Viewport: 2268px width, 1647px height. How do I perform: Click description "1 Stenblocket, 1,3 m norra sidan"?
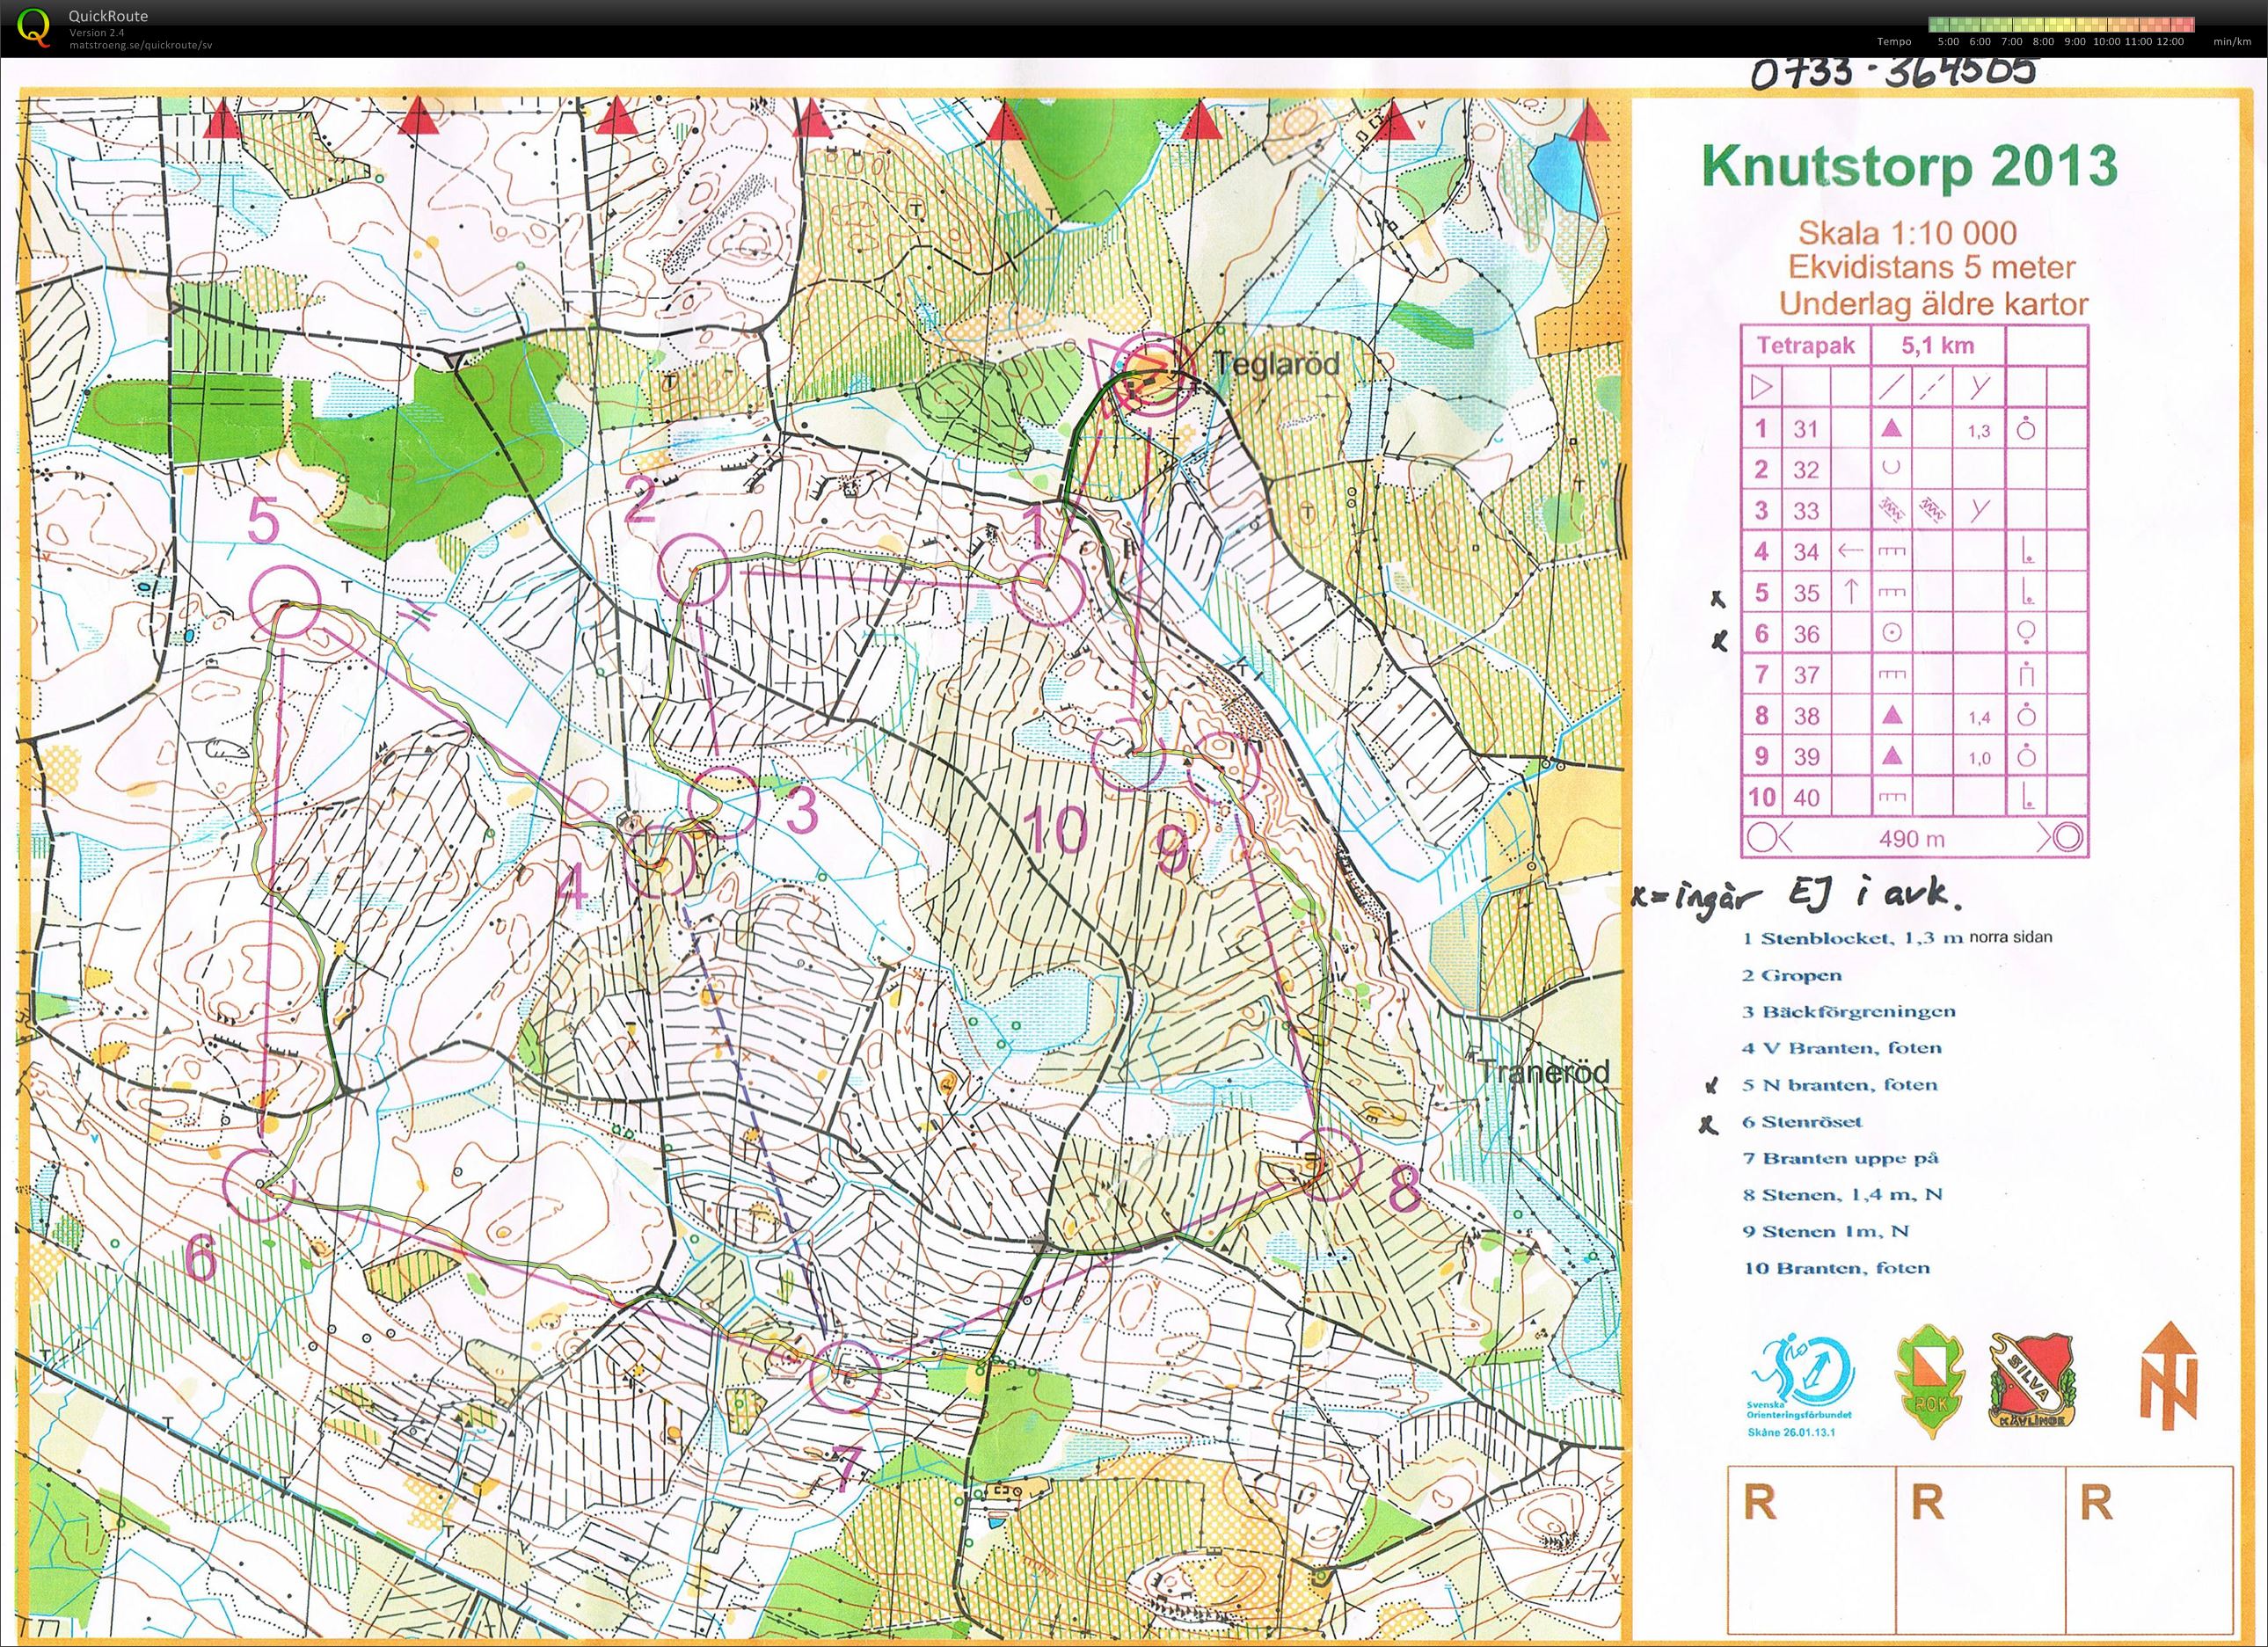[x=1896, y=938]
